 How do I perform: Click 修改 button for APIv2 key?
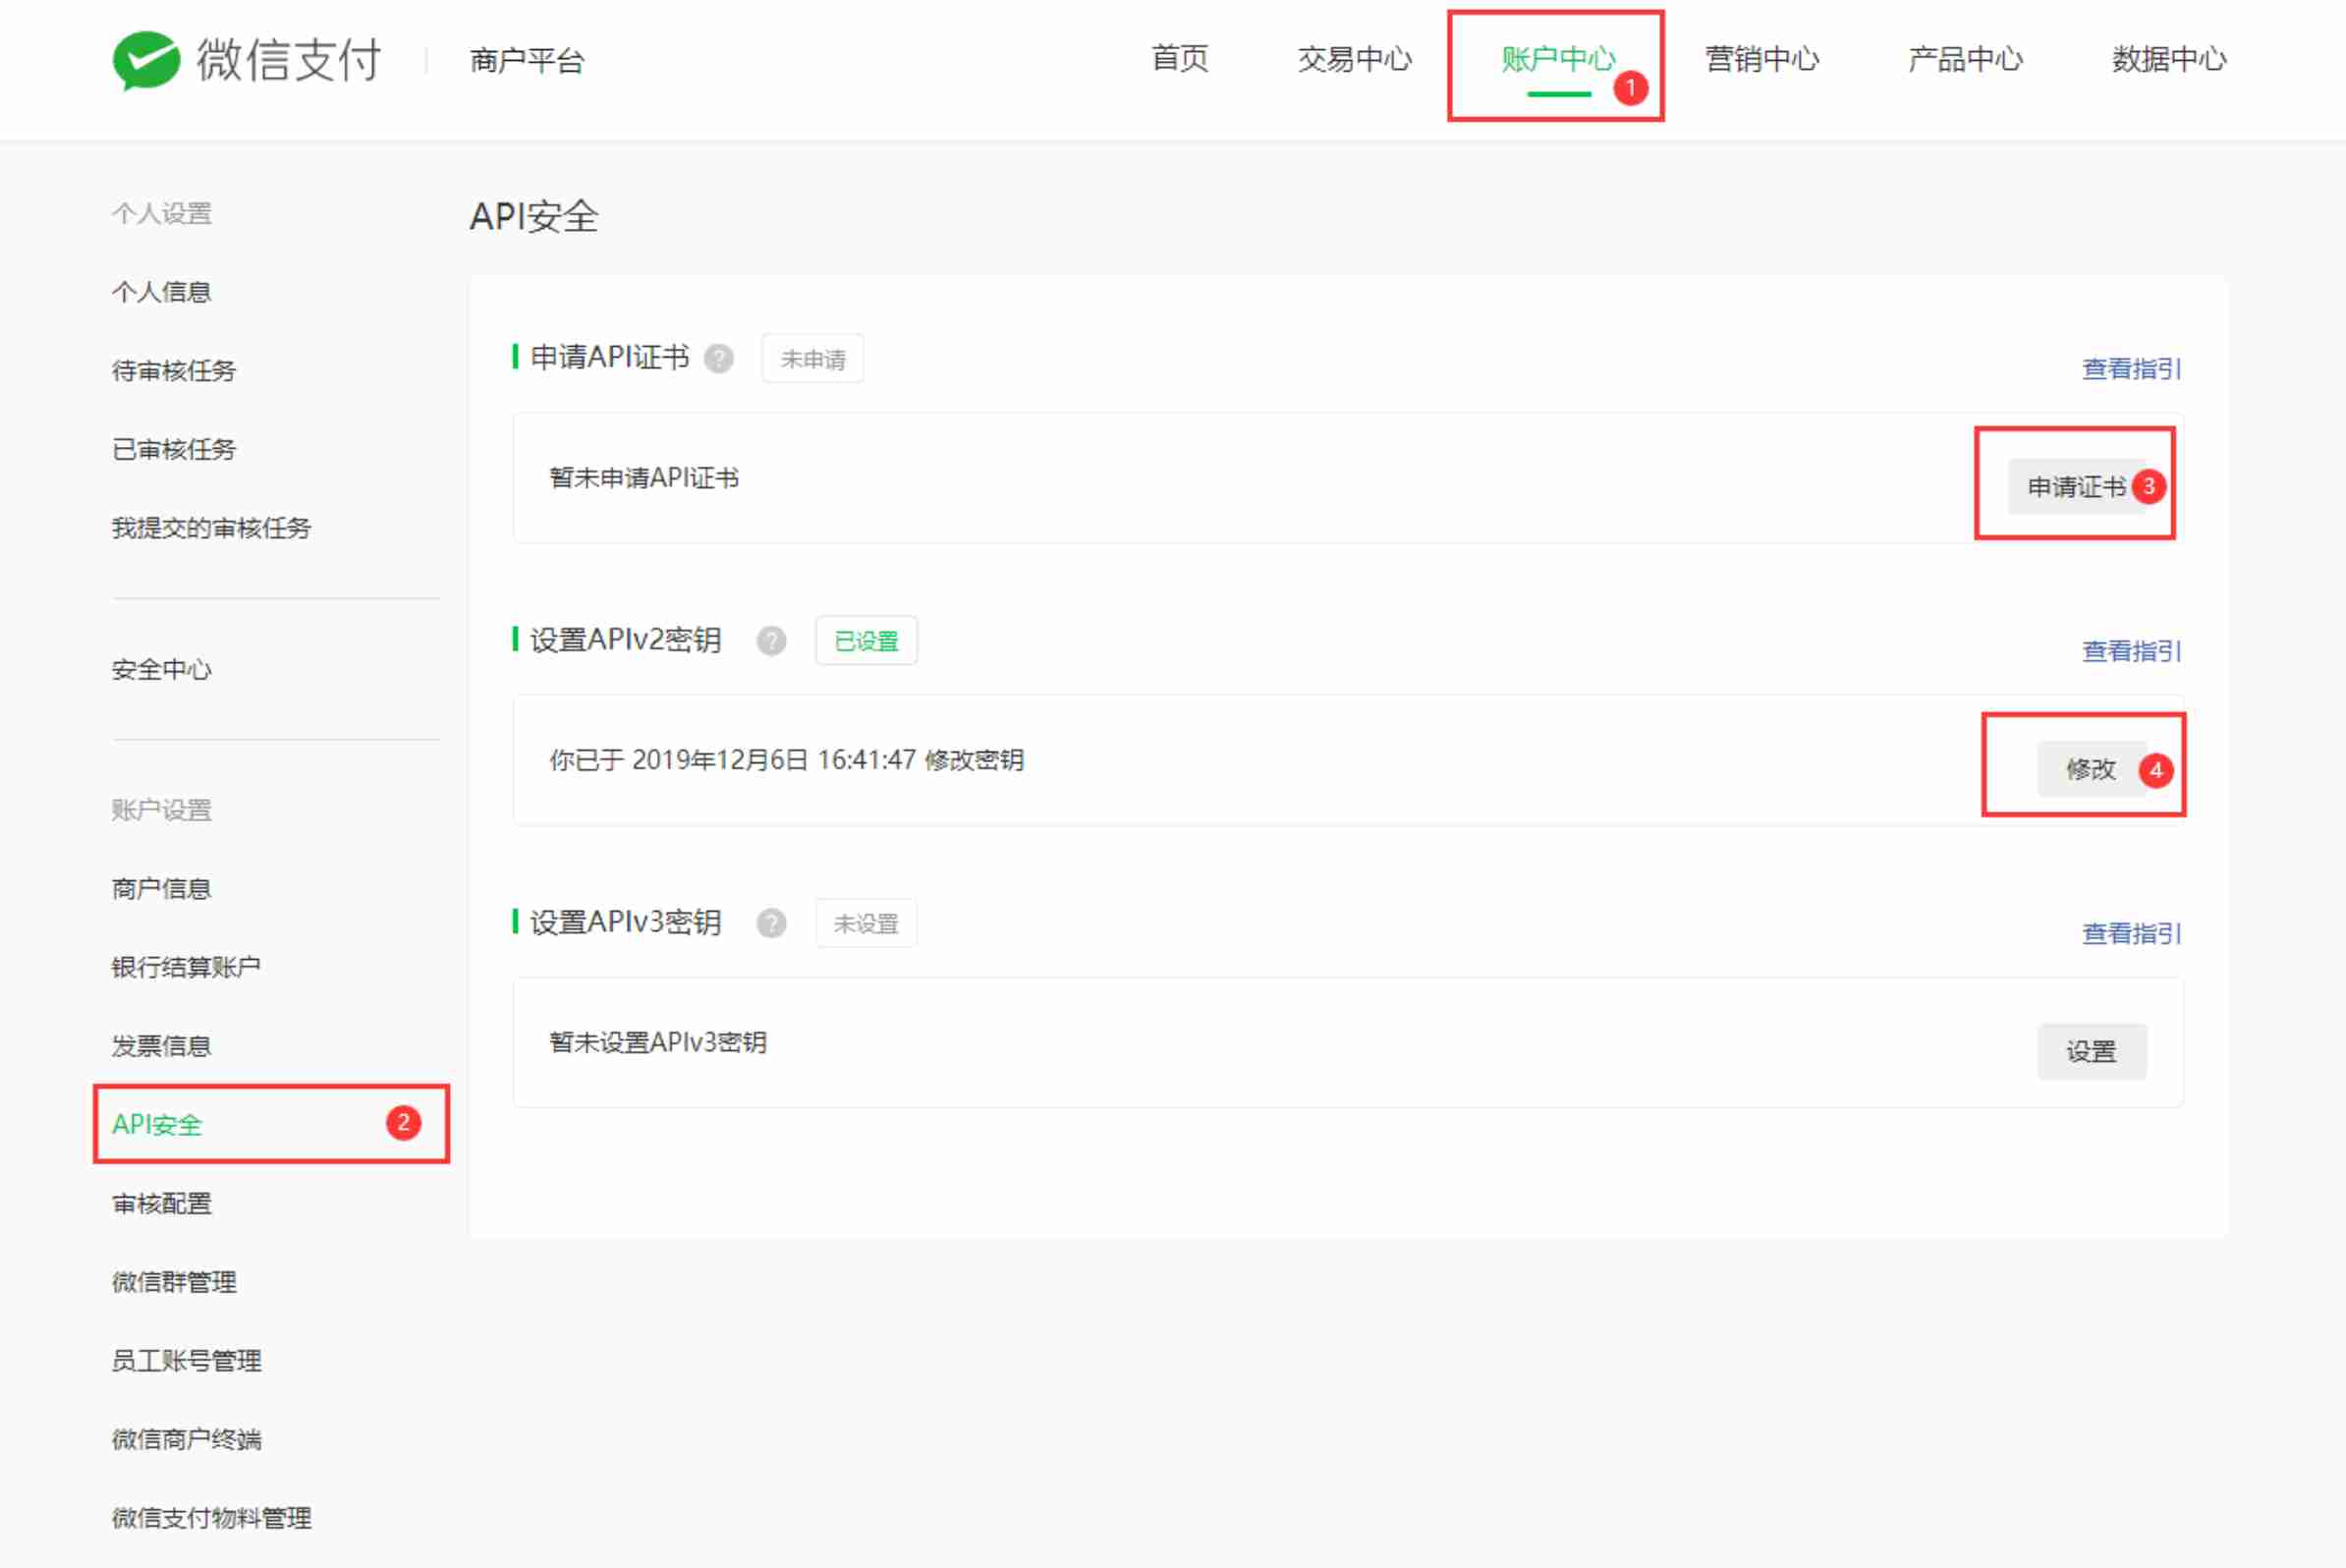(x=2090, y=769)
